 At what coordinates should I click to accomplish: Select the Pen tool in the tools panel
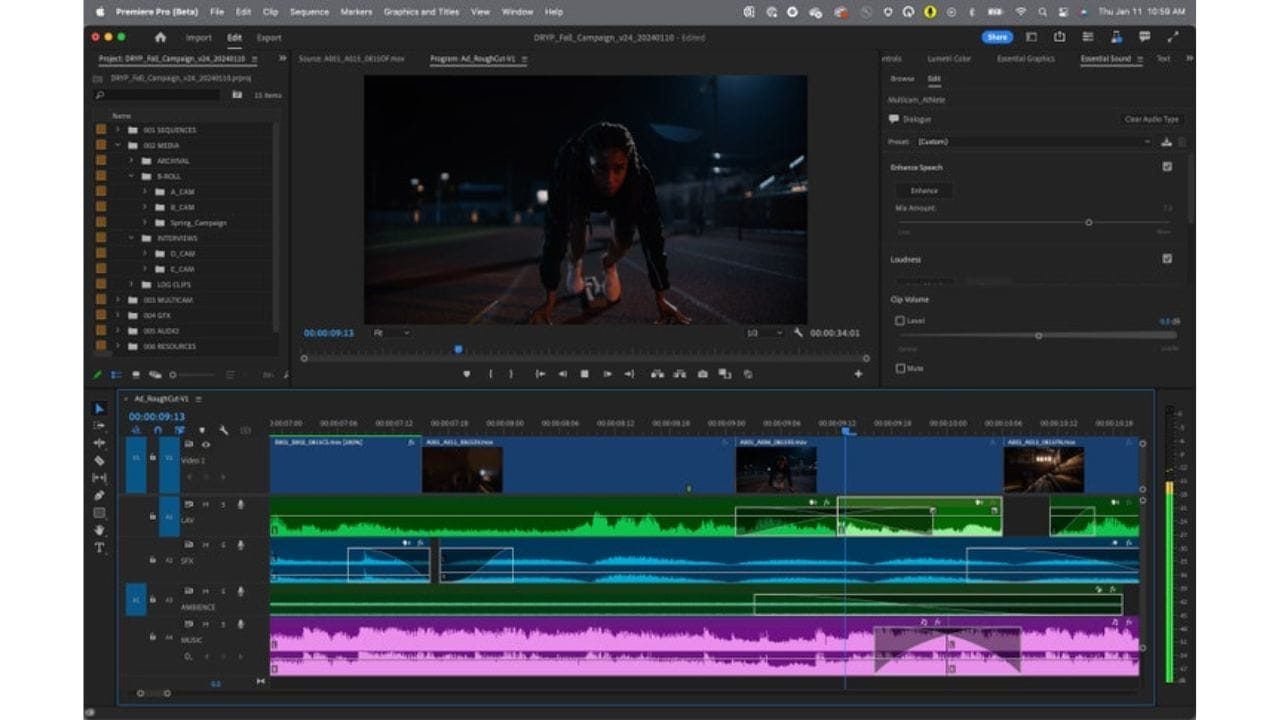99,496
